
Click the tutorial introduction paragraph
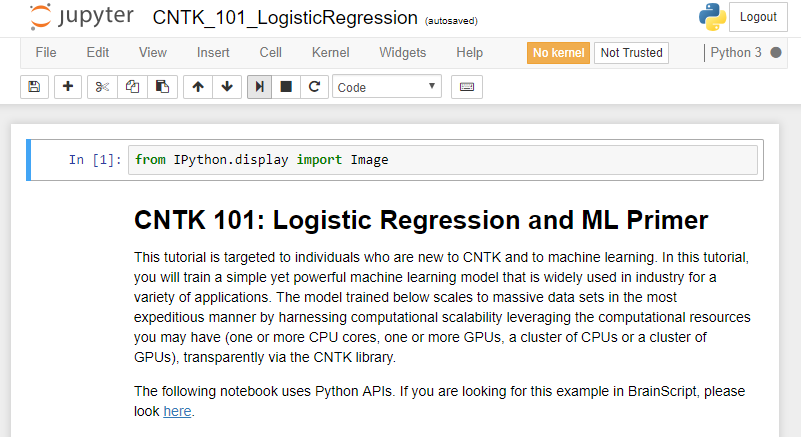[442, 307]
